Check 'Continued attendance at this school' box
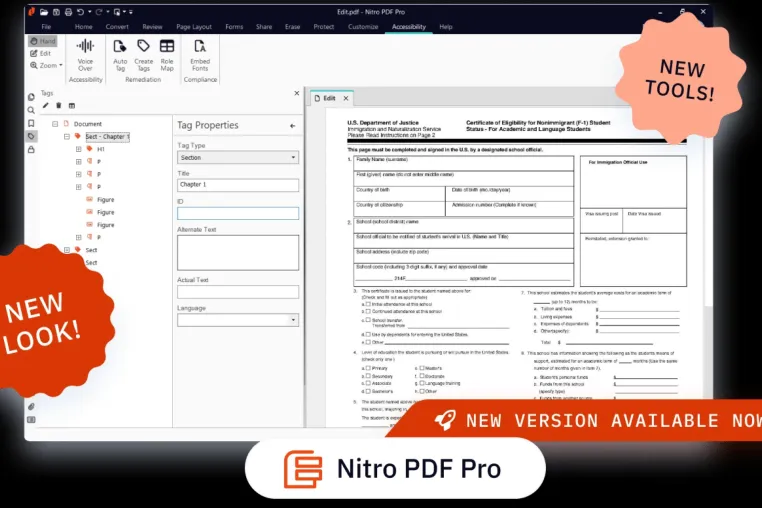Screen dimensions: 762x508 368,311
